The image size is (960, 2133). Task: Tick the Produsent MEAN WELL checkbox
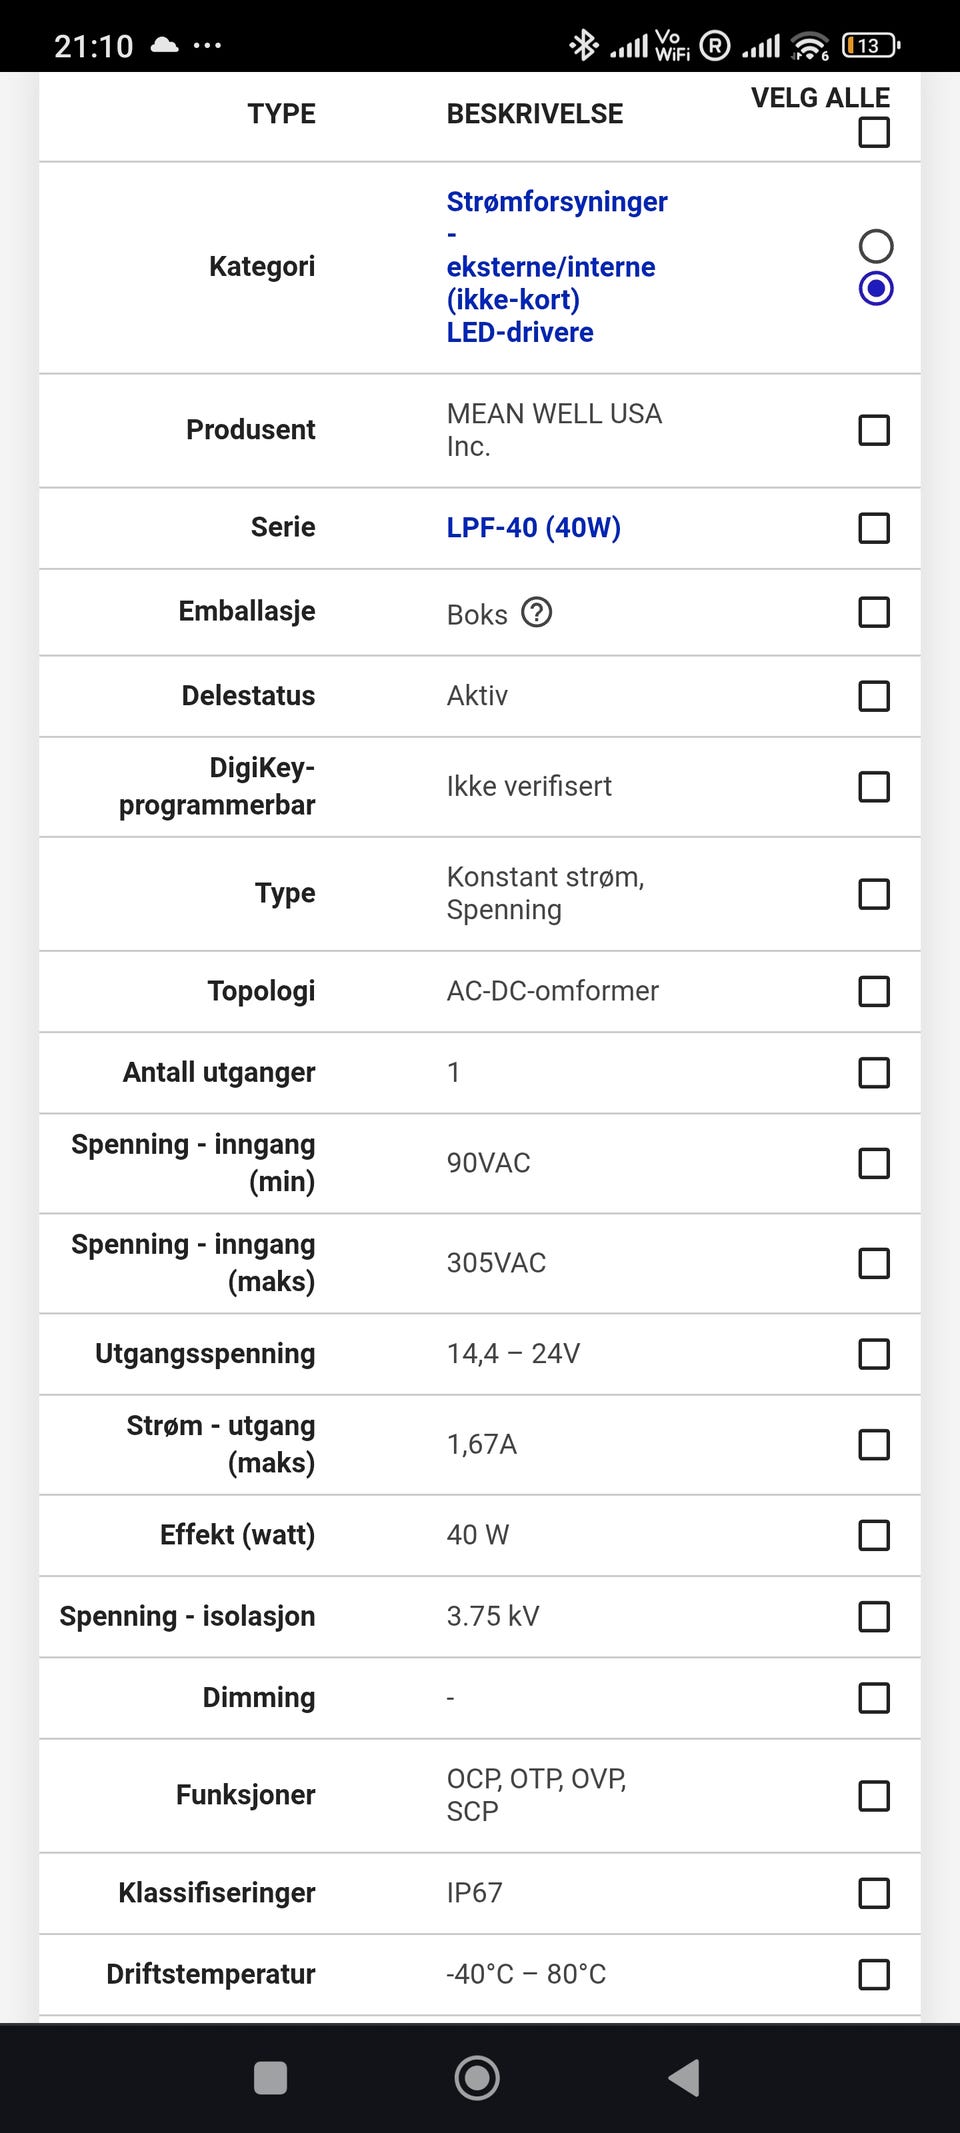[x=874, y=430]
